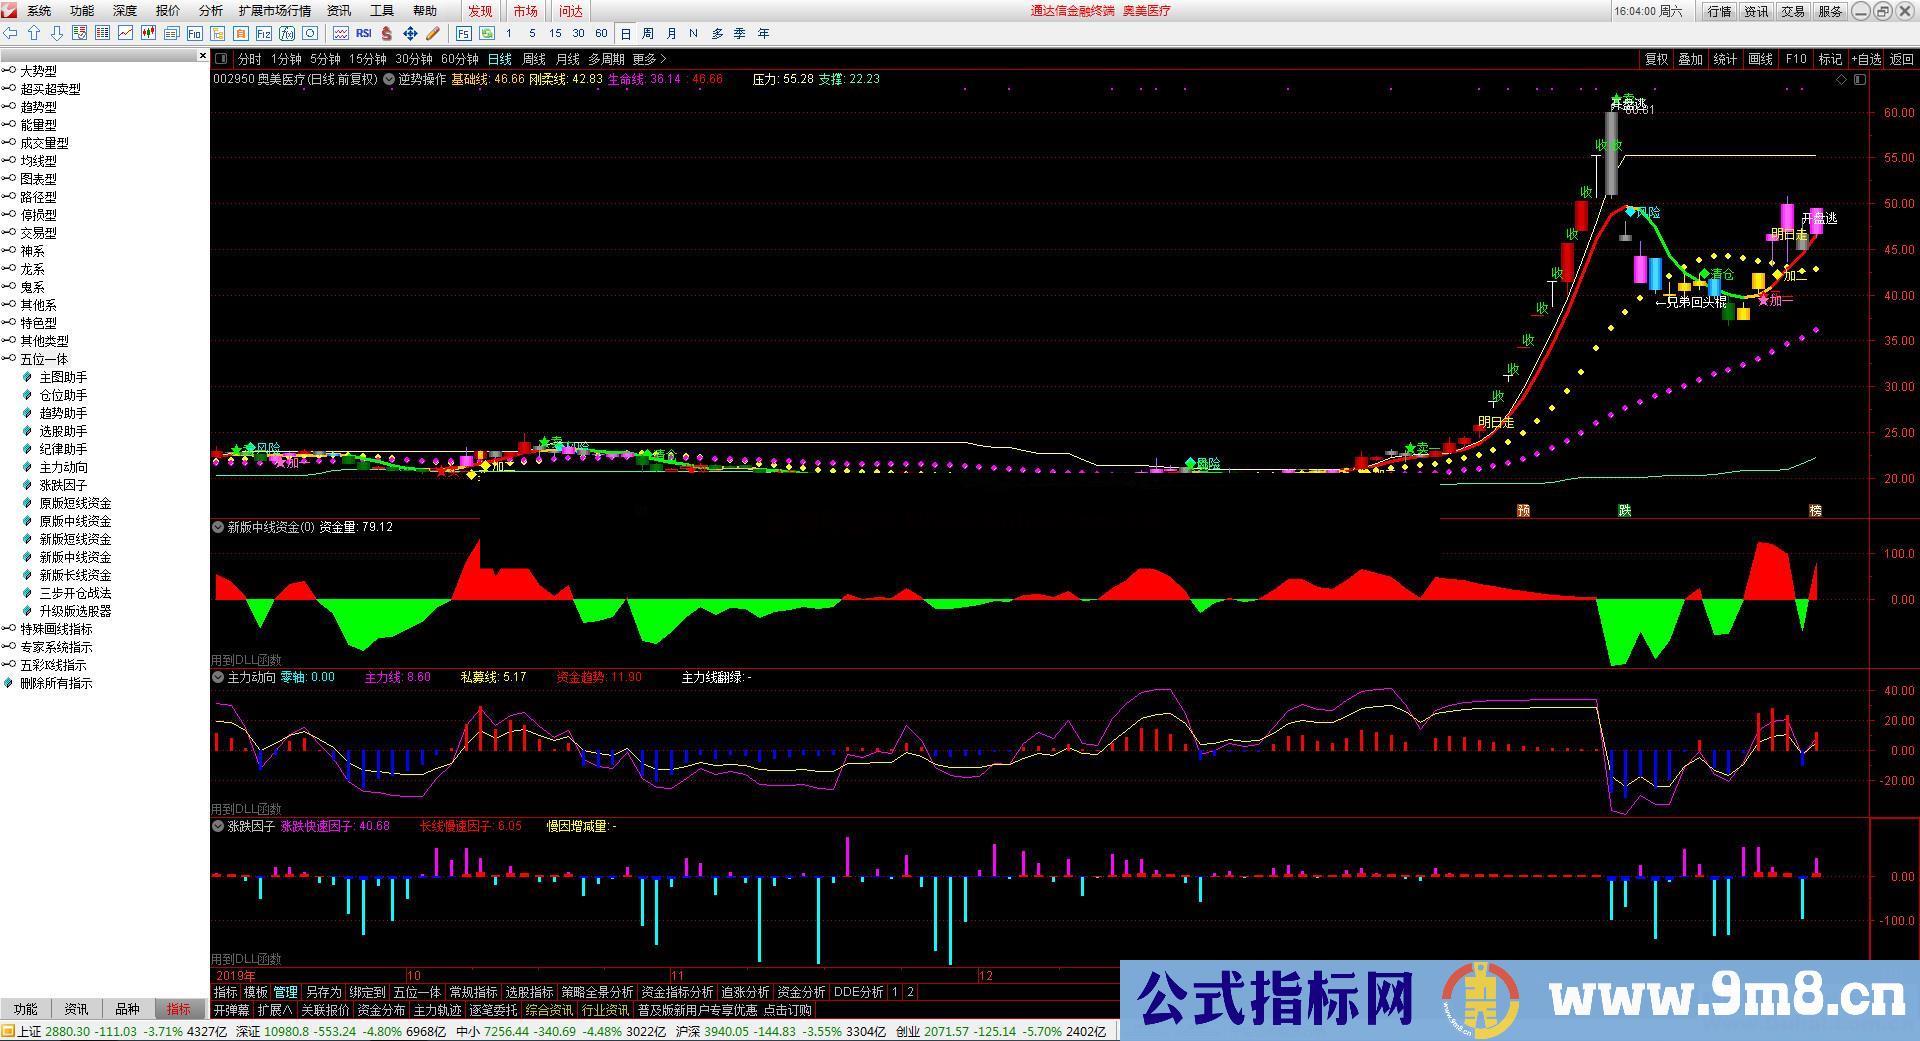Open the 分析 menu
Screen dimensions: 1920x1041
(x=211, y=10)
